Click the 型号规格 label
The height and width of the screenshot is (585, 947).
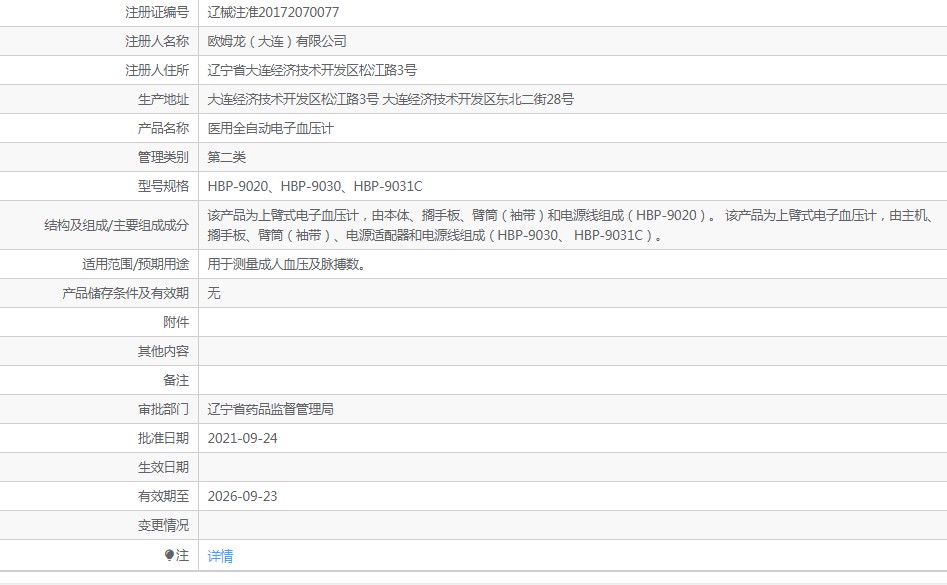163,186
